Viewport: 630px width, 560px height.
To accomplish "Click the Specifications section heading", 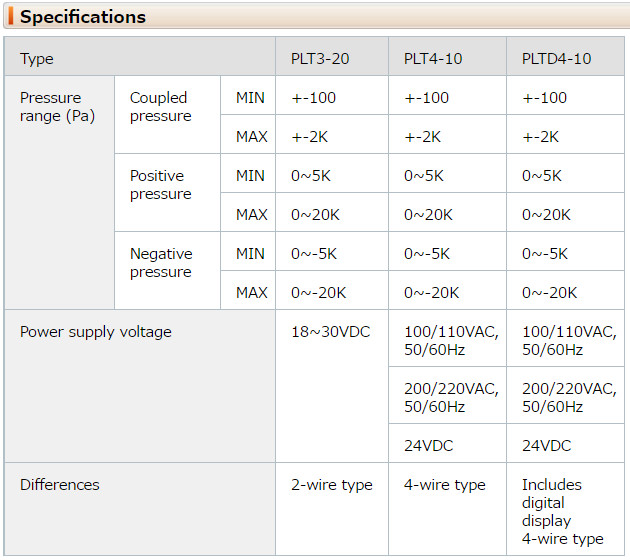I will point(83,17).
